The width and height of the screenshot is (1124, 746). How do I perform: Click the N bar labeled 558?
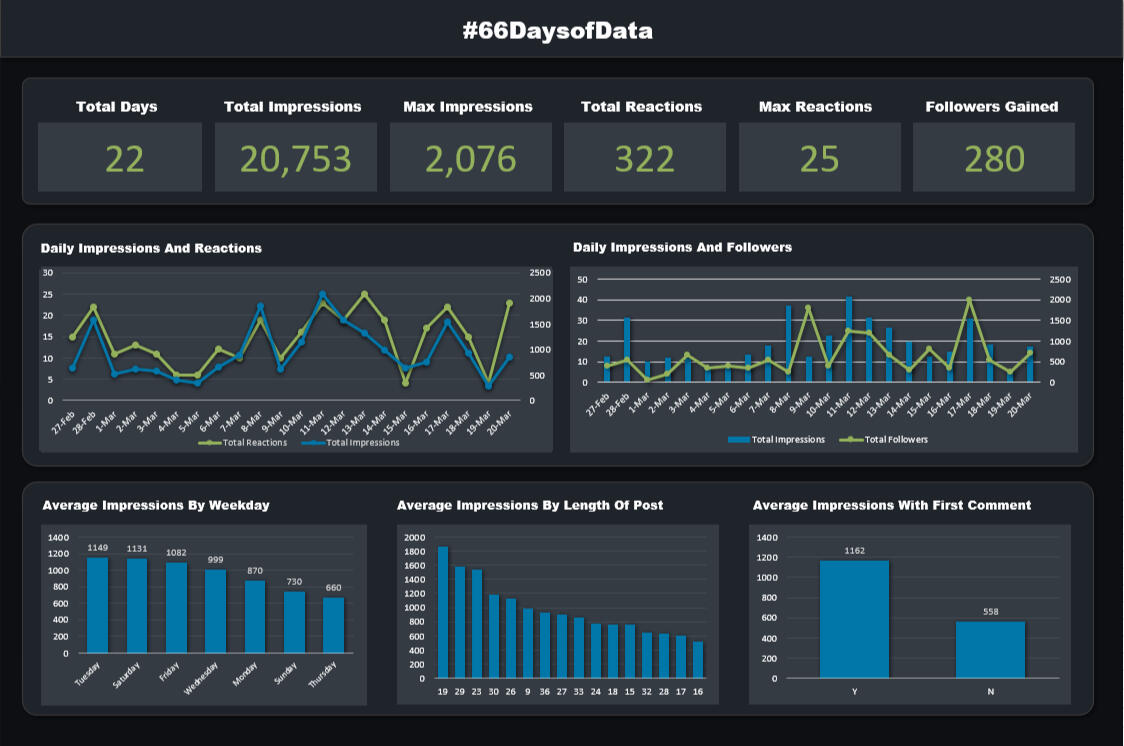tap(990, 649)
